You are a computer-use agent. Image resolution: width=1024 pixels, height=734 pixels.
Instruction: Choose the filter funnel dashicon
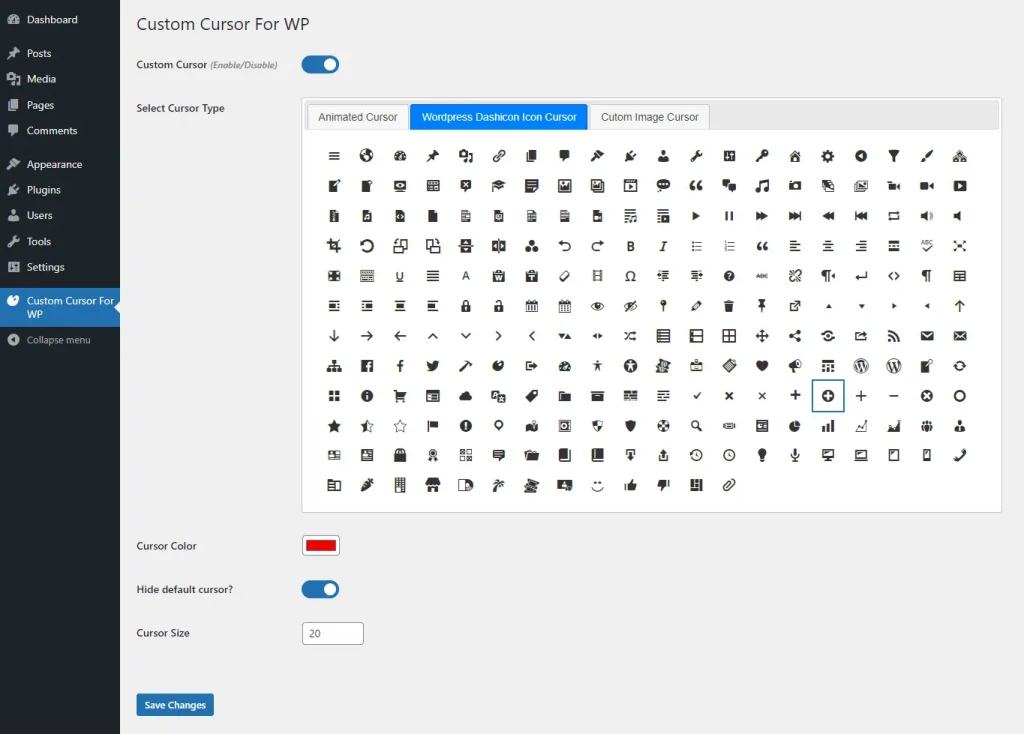click(x=893, y=156)
